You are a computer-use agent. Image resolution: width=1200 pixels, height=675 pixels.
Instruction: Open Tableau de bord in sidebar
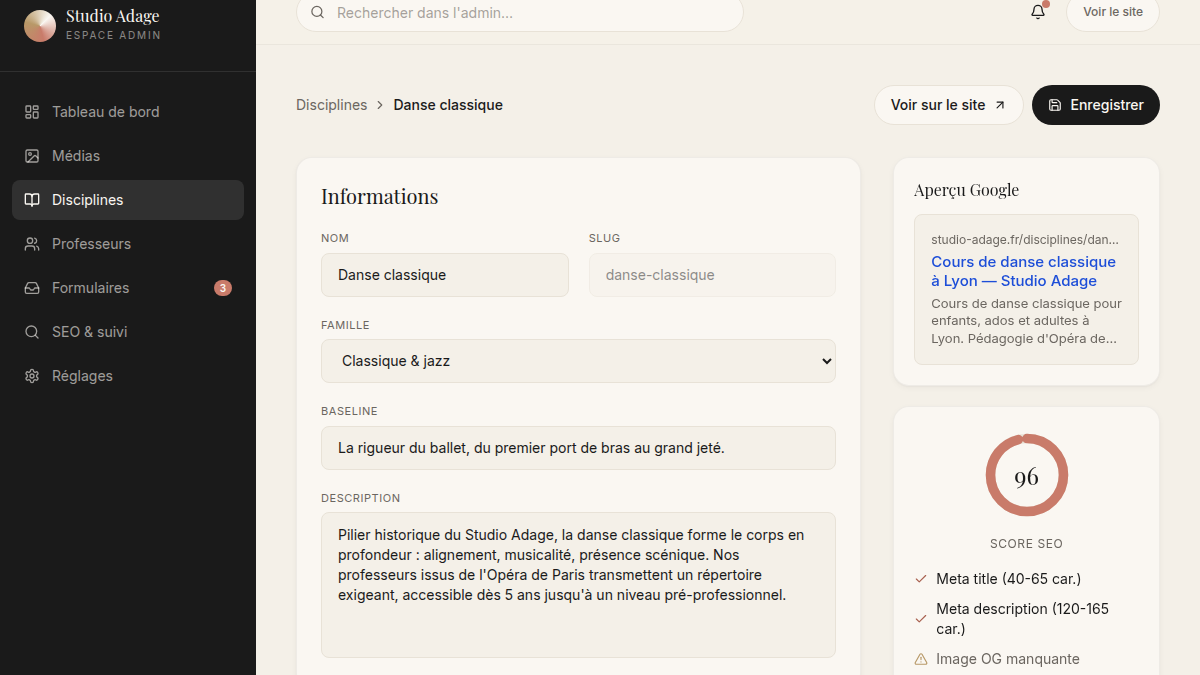pyautogui.click(x=128, y=112)
